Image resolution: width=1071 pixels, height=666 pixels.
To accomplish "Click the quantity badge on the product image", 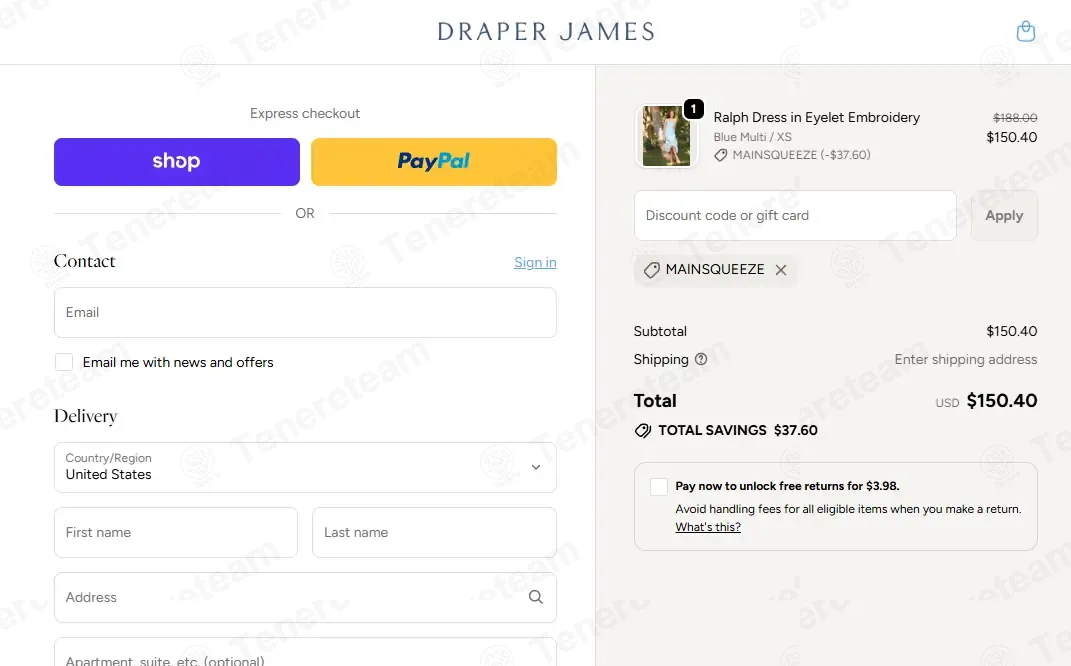I will [693, 109].
